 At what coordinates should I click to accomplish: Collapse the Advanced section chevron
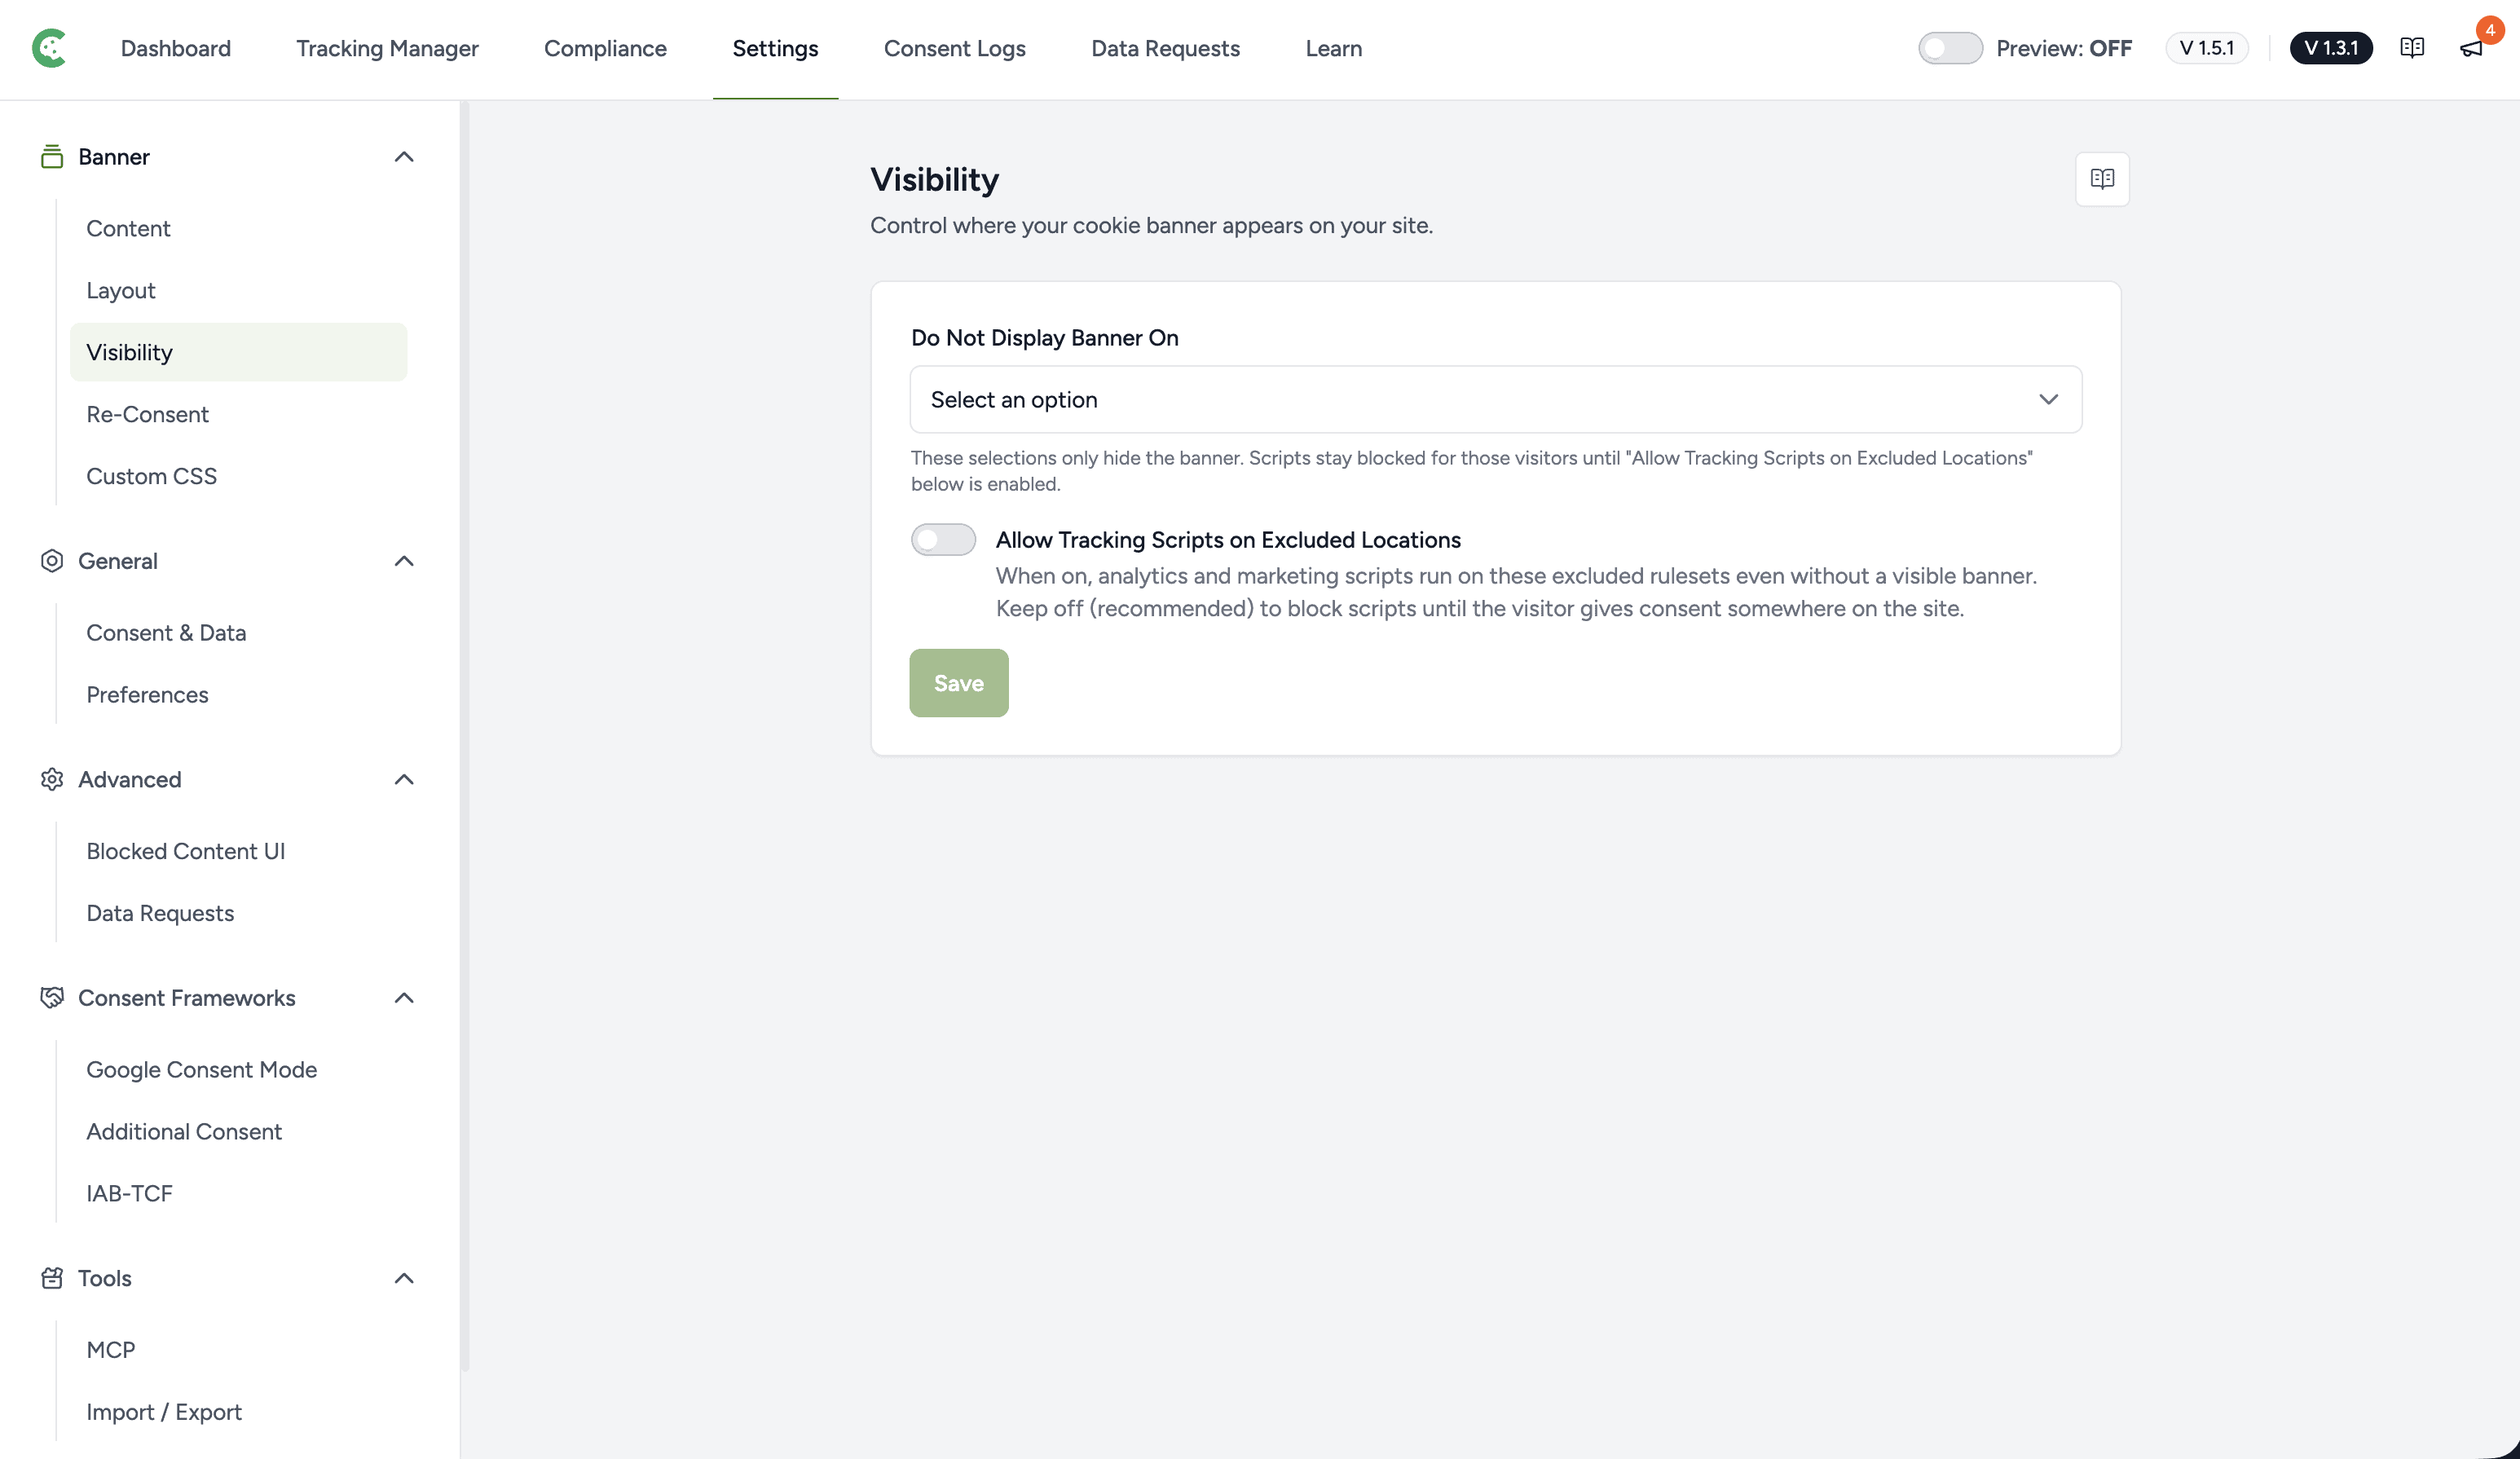coord(404,779)
